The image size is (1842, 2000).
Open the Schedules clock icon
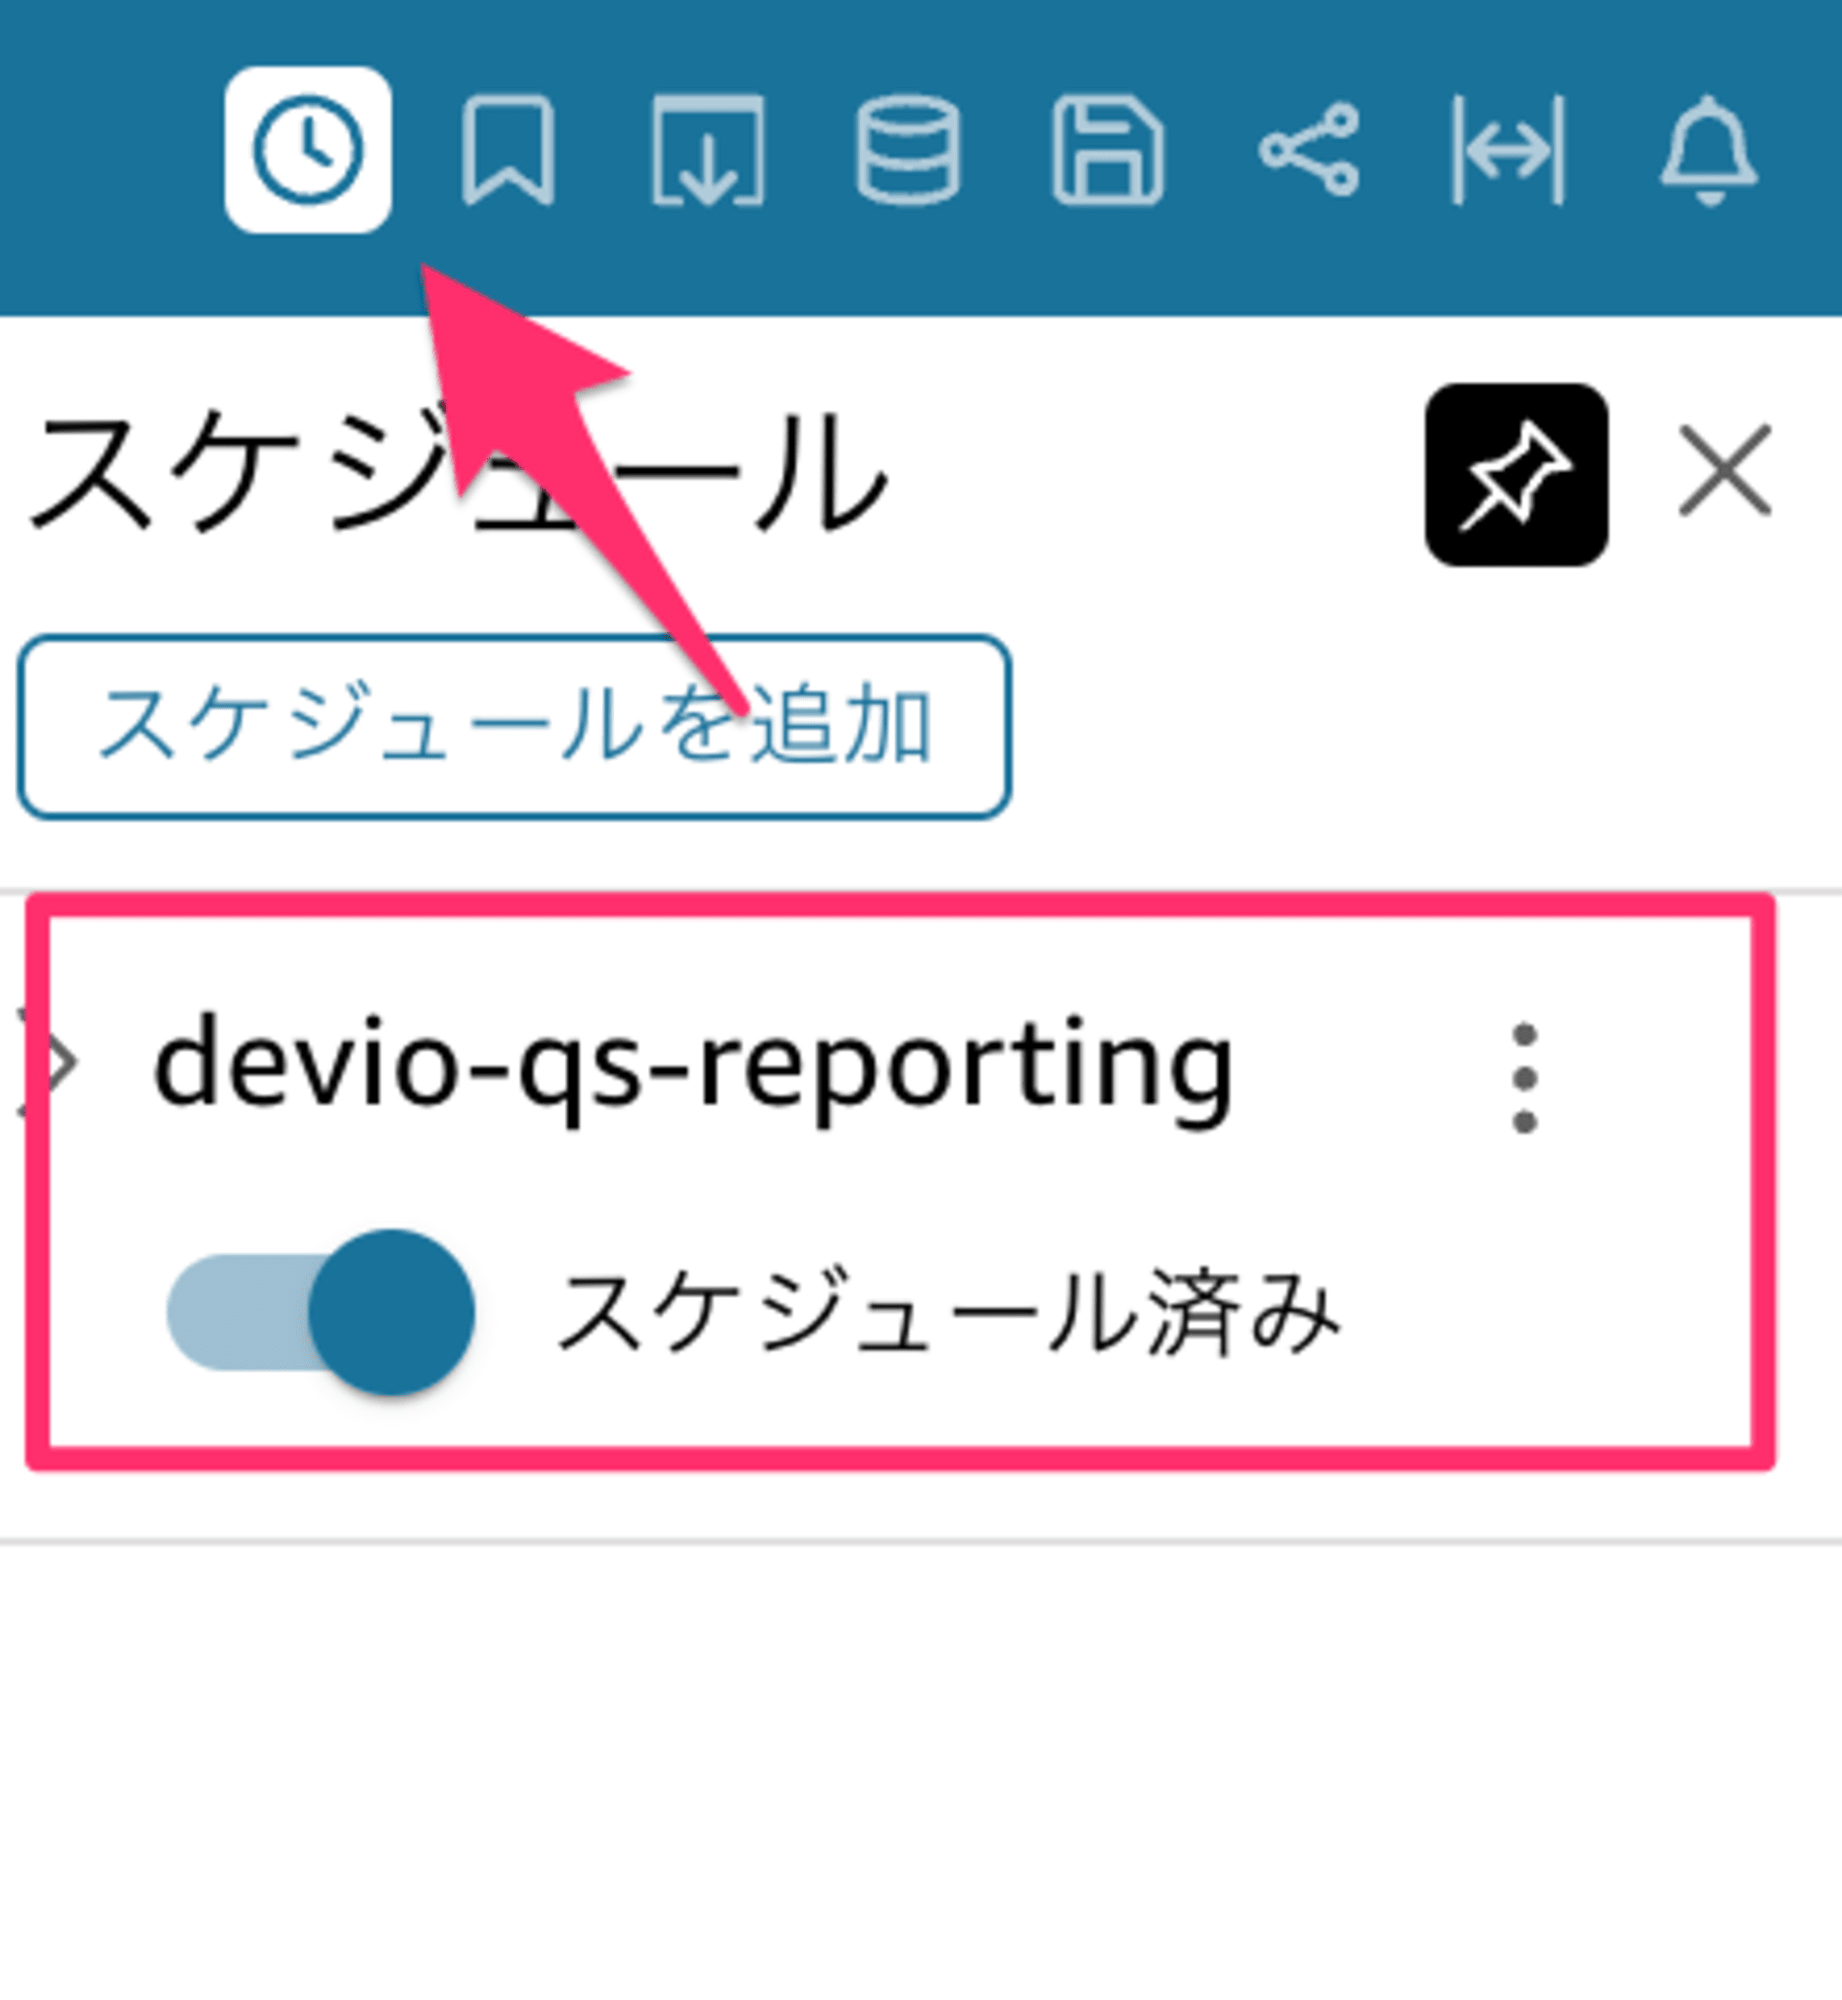(x=308, y=150)
